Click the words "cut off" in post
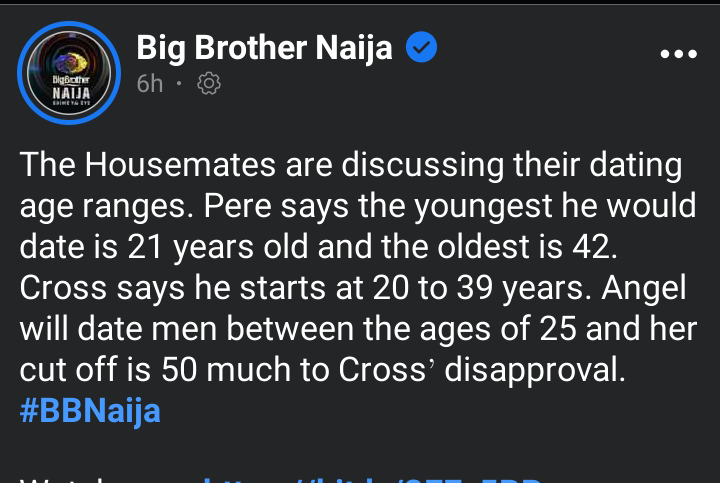The width and height of the screenshot is (720, 483). [66, 370]
